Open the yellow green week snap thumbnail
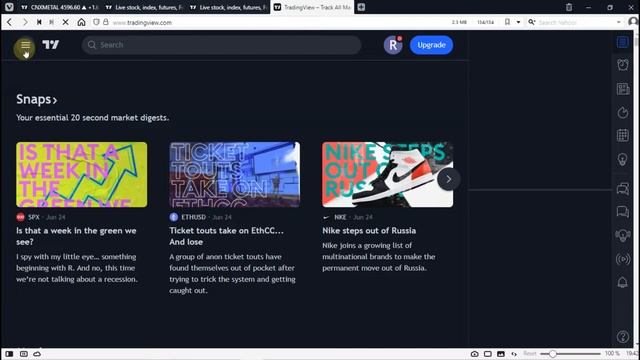This screenshot has height=360, width=640. pyautogui.click(x=82, y=175)
